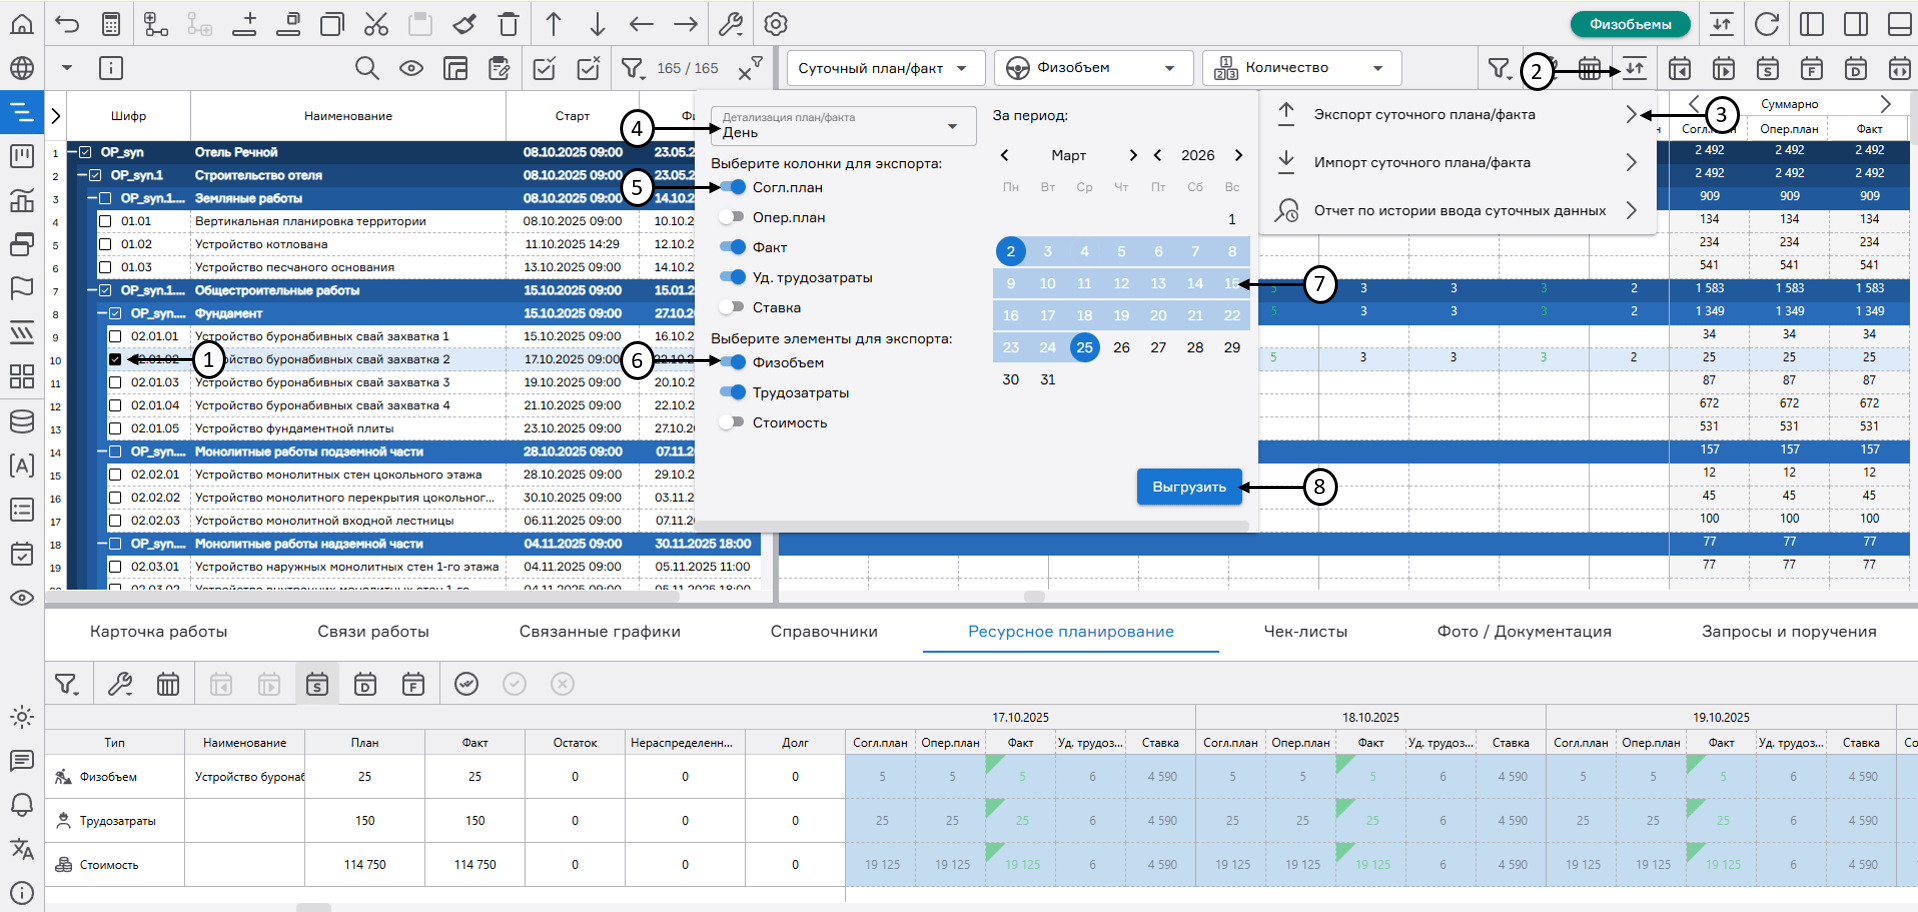The width and height of the screenshot is (1918, 912).
Task: Switch to the Чек-листы tab
Action: click(1305, 632)
